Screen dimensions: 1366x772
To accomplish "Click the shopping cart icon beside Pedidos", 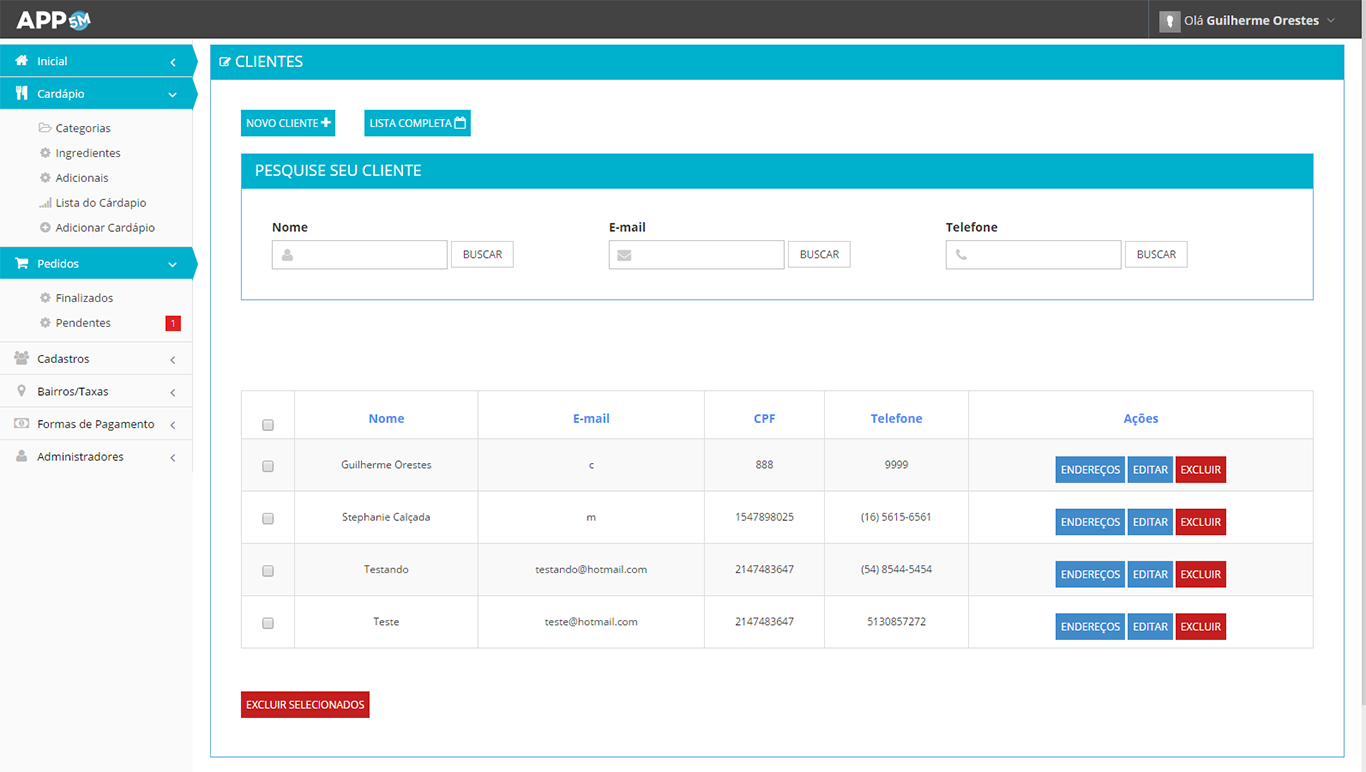I will (21, 264).
